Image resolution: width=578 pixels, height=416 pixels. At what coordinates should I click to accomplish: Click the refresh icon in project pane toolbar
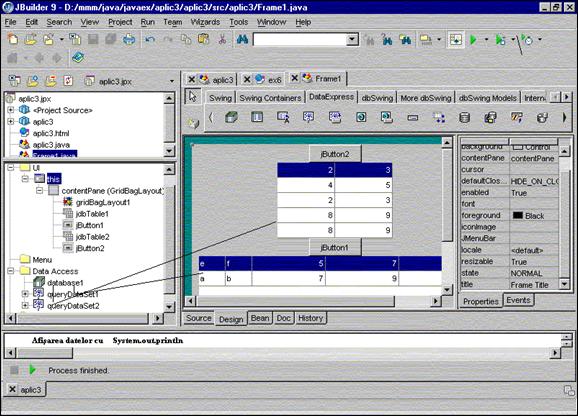tap(68, 80)
